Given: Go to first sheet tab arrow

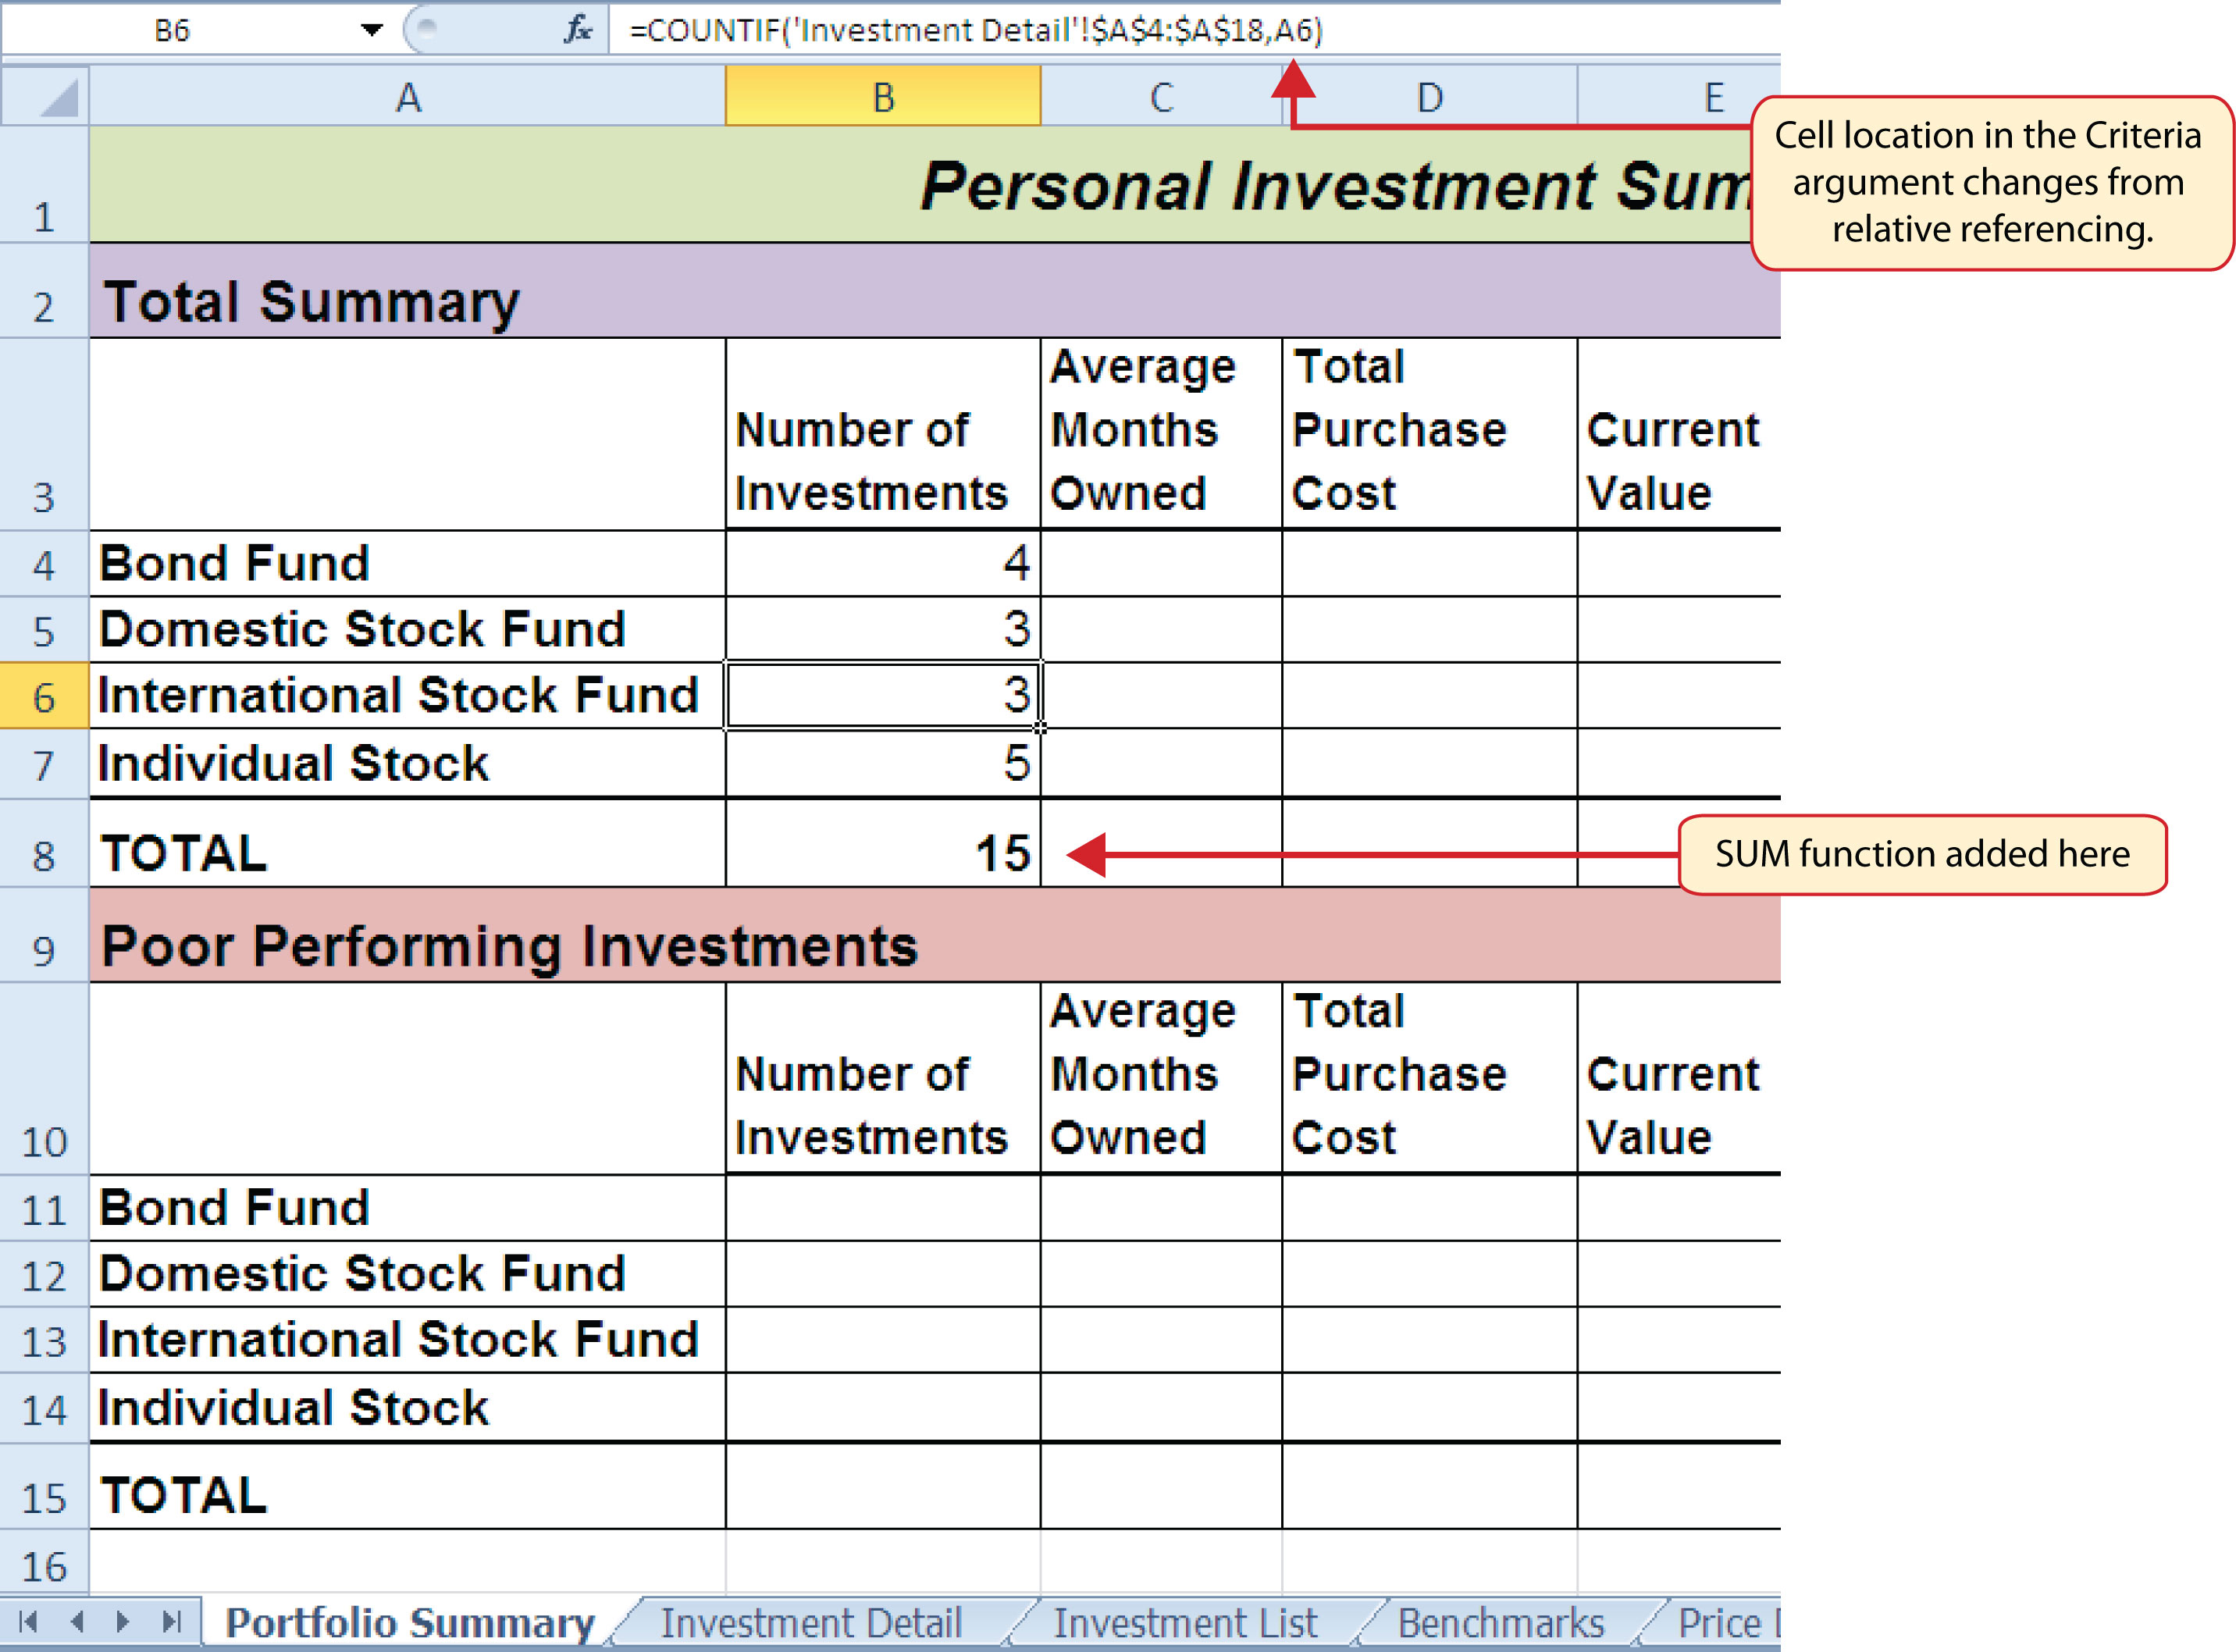Looking at the screenshot, I should point(28,1621).
